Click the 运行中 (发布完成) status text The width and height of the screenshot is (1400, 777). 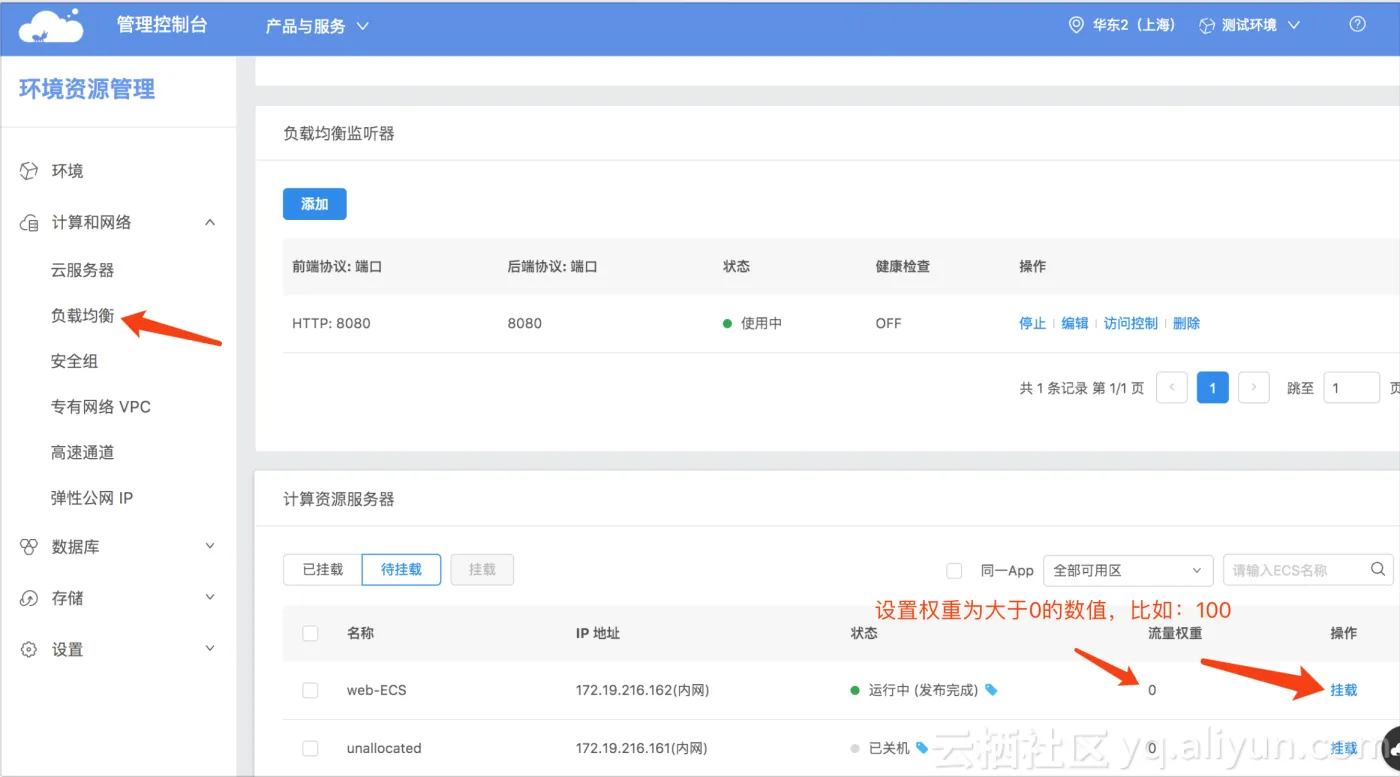(x=923, y=690)
